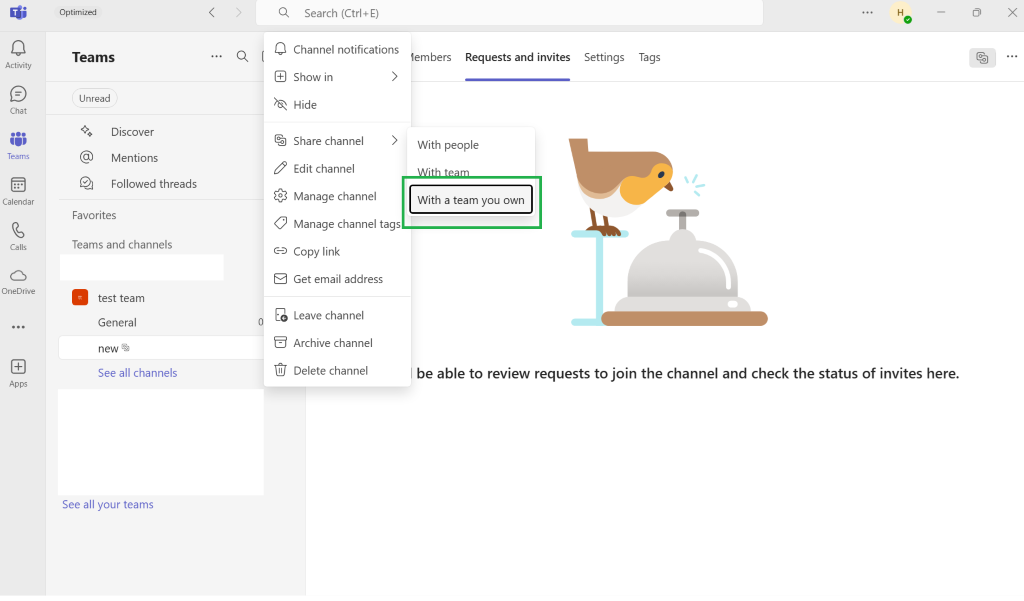Go forward using the navigation arrow
Image resolution: width=1024 pixels, height=601 pixels.
238,12
